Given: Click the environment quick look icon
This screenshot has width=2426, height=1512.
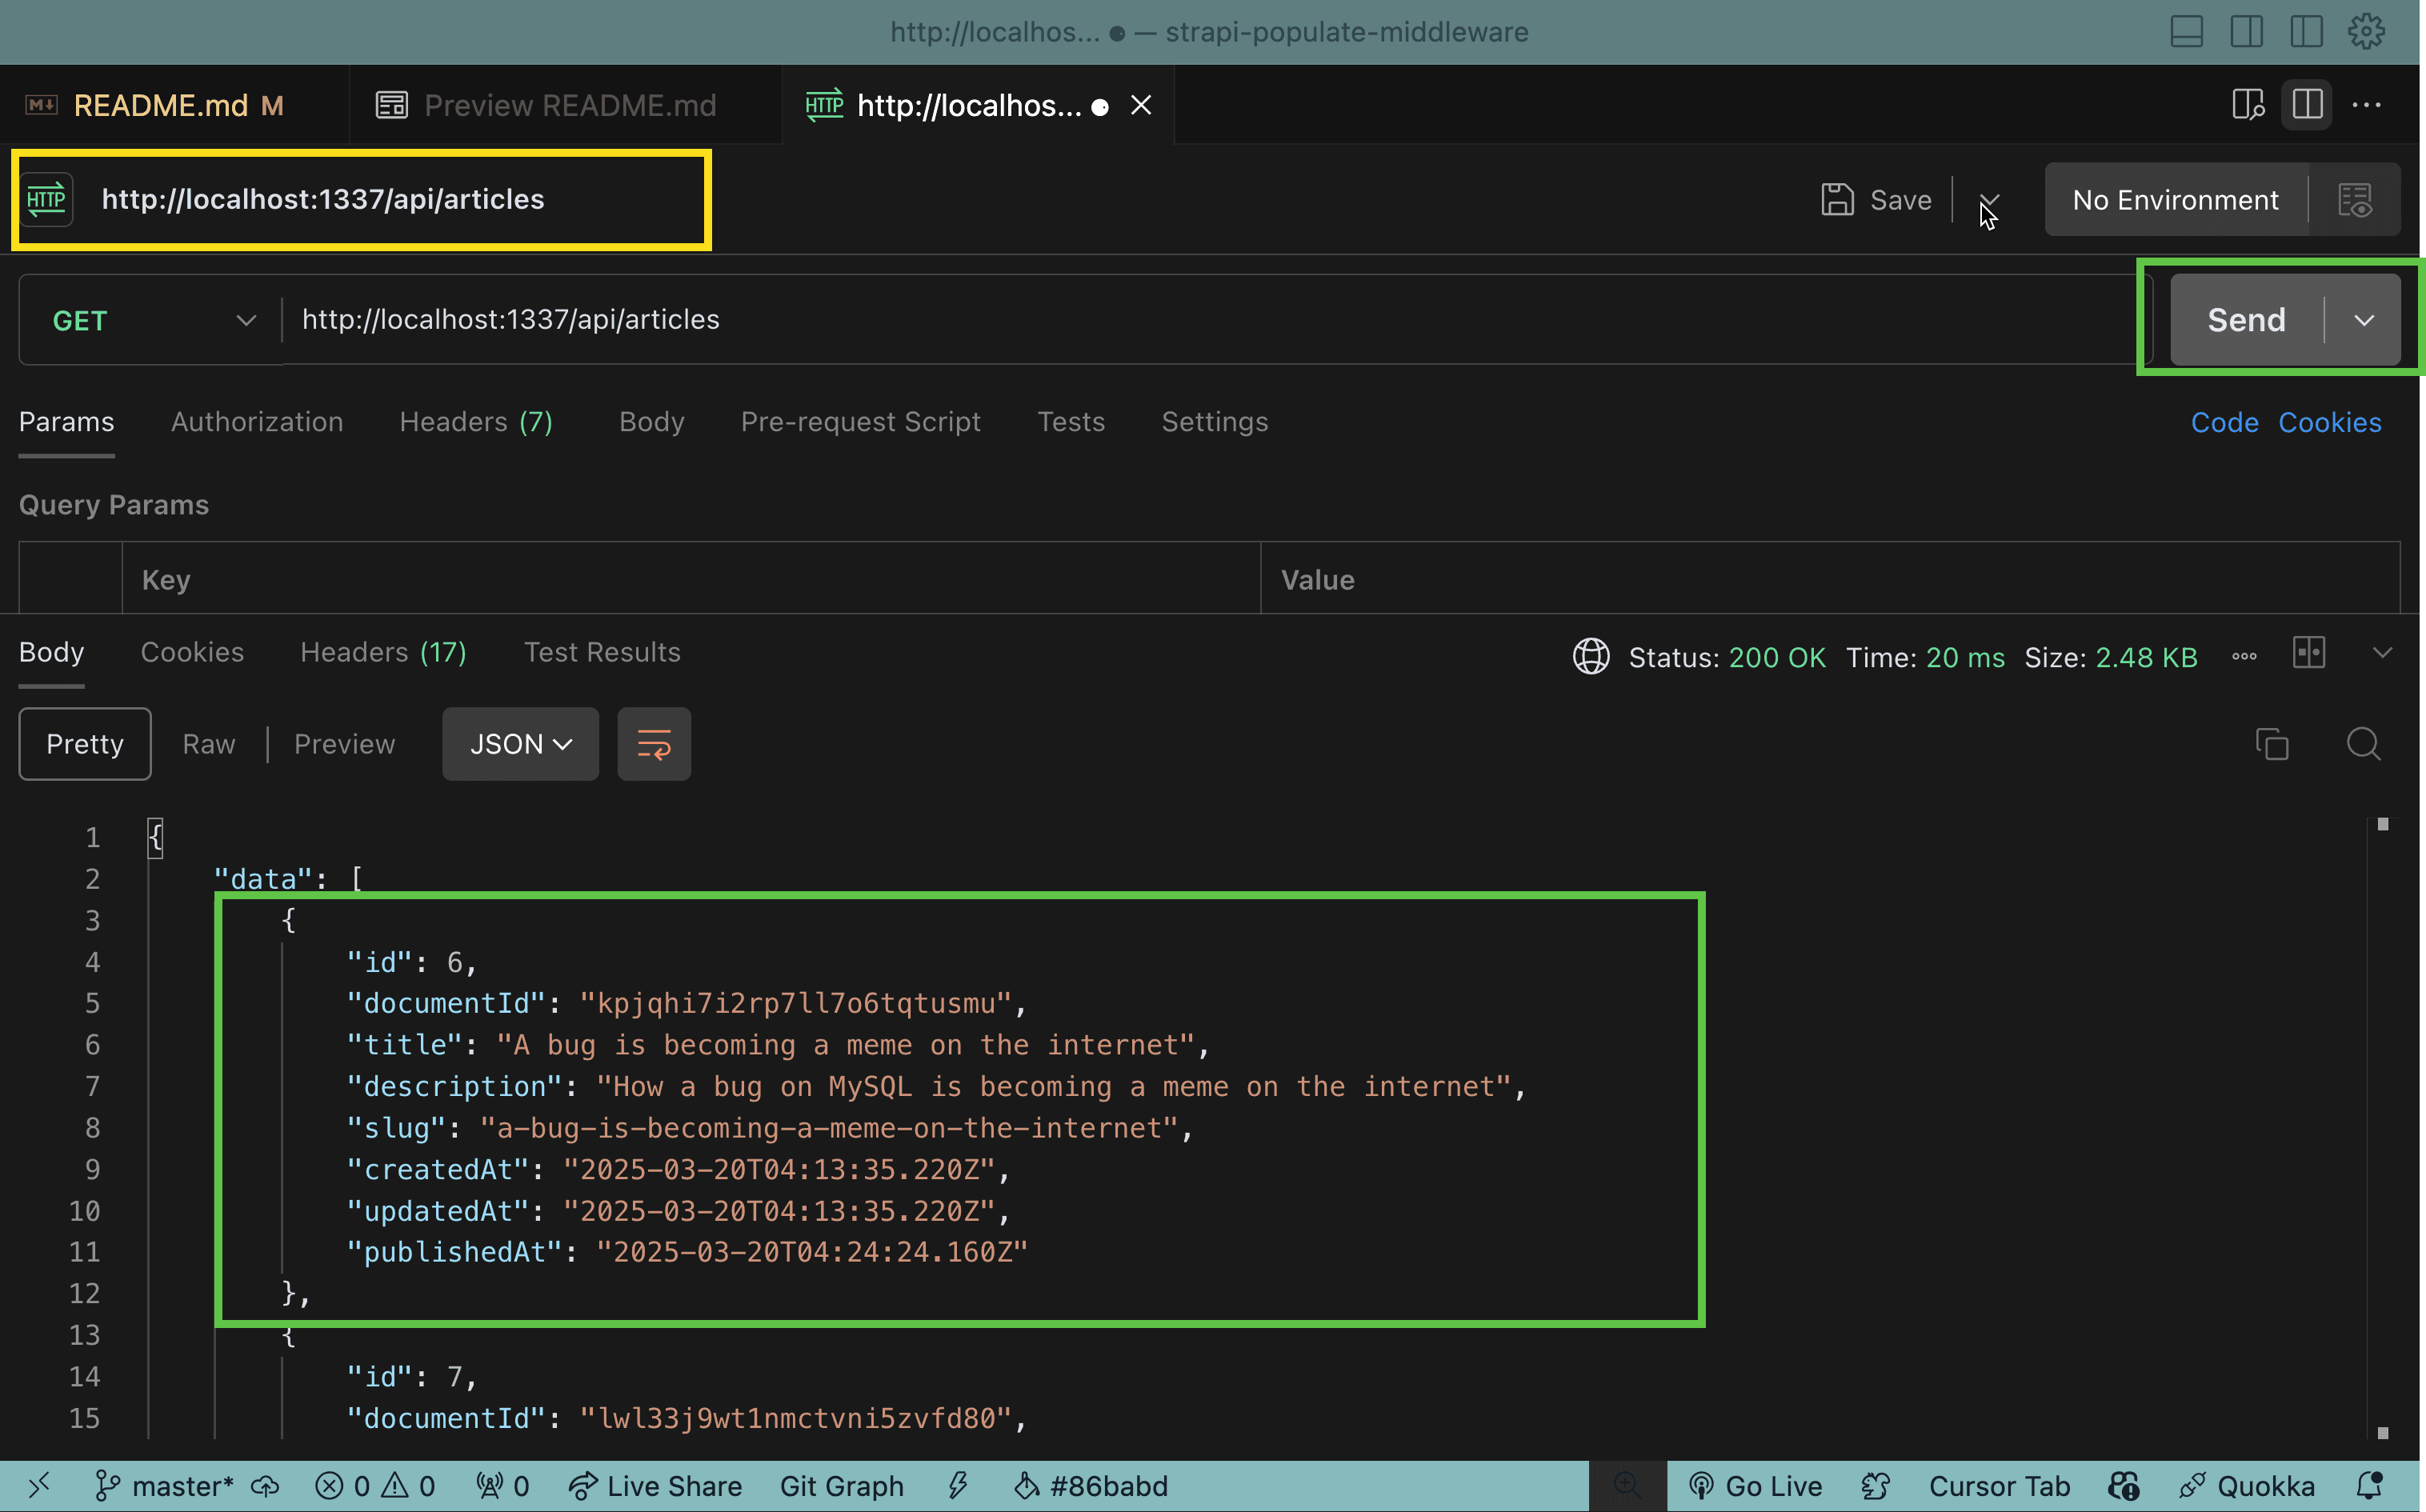Looking at the screenshot, I should 2355,200.
